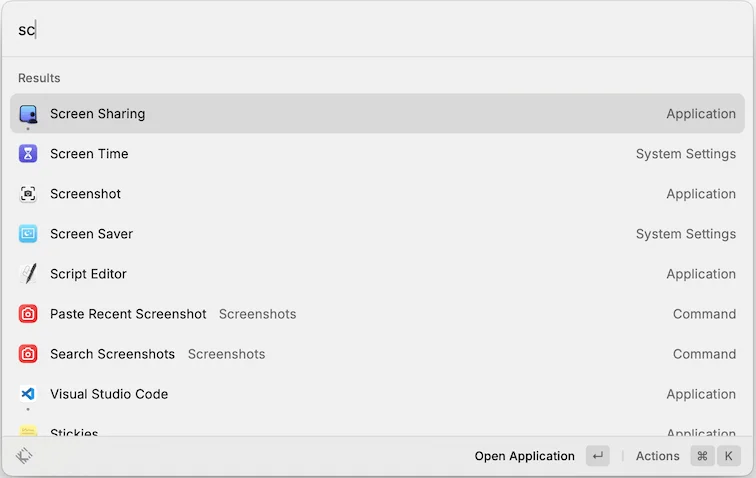Click the Screen Saver icon
The image size is (756, 478).
[x=28, y=234]
